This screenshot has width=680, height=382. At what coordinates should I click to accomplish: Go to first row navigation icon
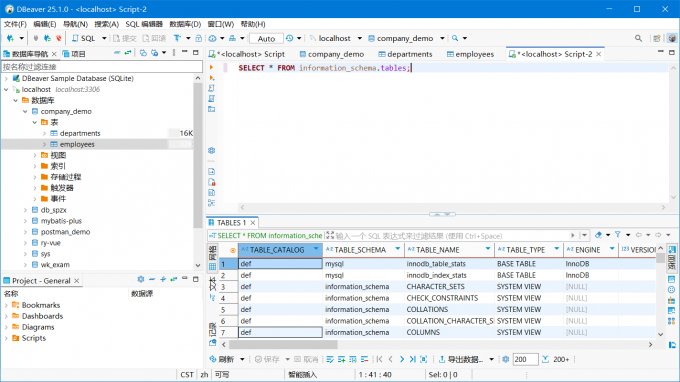pos(380,359)
